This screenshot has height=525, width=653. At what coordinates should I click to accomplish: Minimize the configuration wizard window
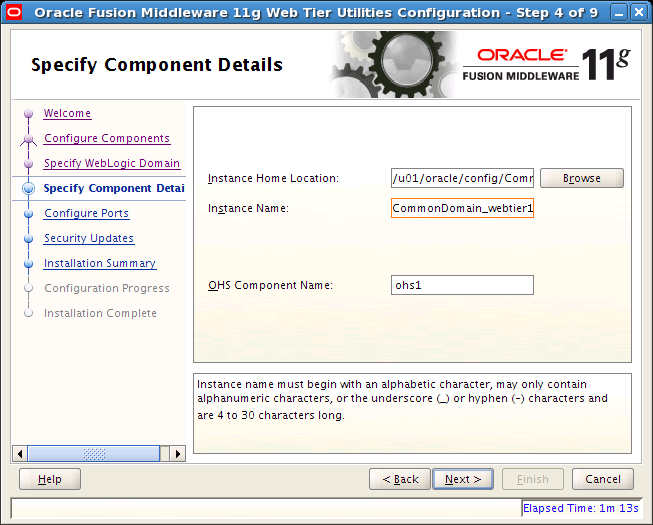[x=619, y=12]
